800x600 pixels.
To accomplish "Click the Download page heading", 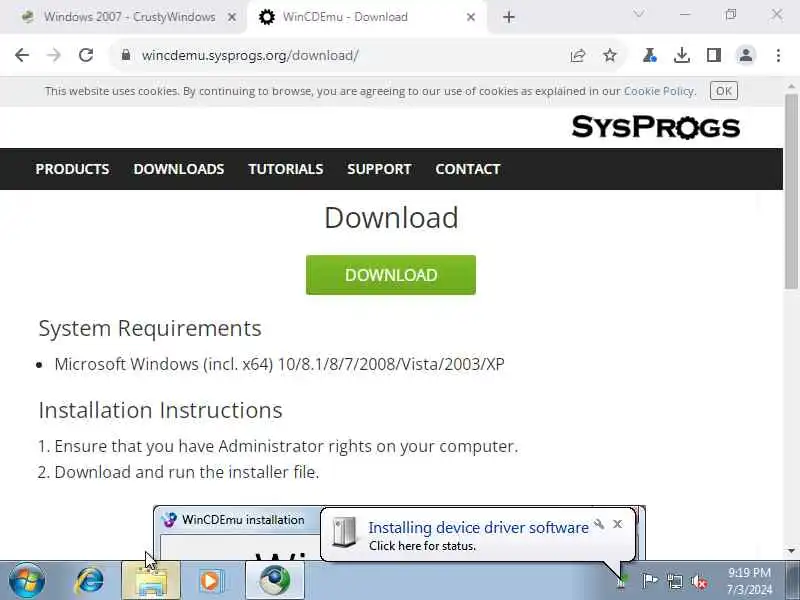I will click(391, 218).
